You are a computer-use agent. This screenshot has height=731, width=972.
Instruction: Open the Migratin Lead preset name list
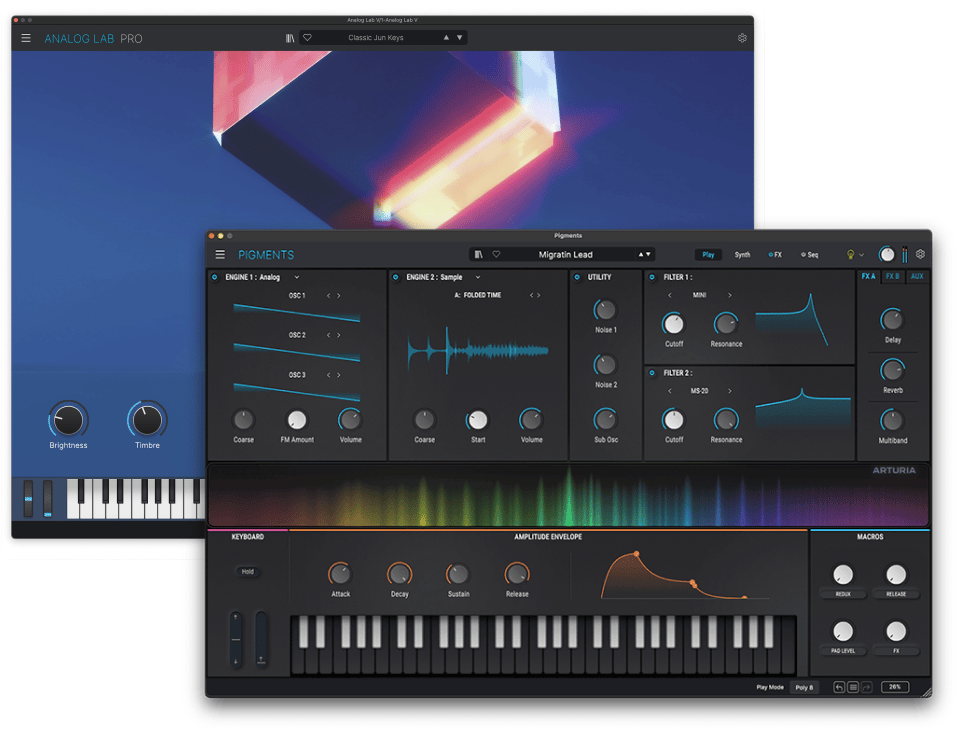click(x=565, y=254)
